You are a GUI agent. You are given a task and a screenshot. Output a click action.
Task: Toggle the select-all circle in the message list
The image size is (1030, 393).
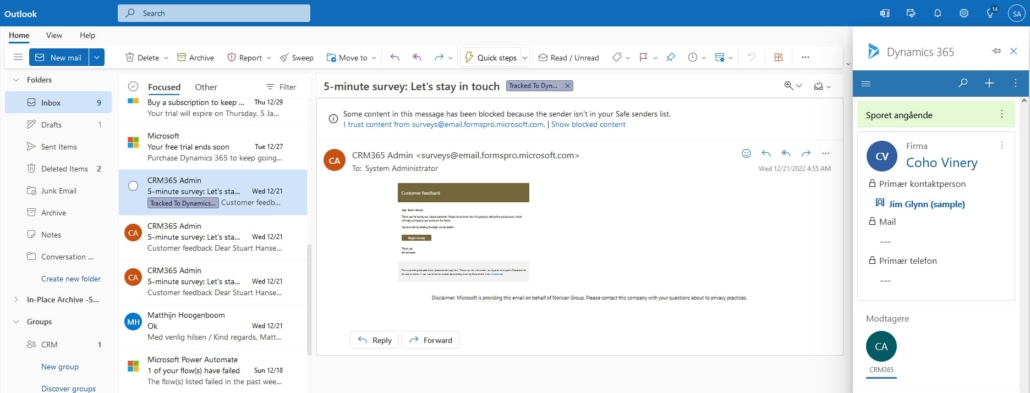pos(133,86)
